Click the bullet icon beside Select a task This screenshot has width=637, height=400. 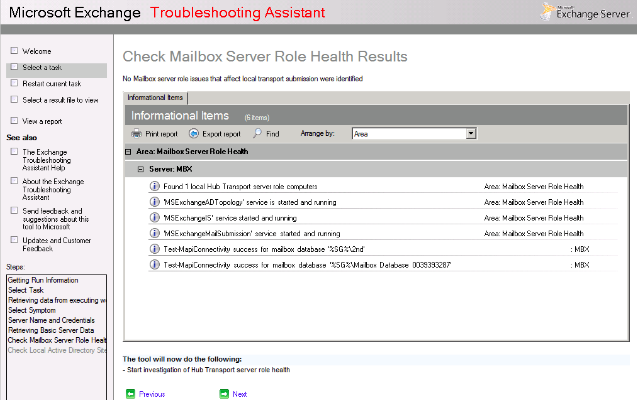tap(14, 67)
